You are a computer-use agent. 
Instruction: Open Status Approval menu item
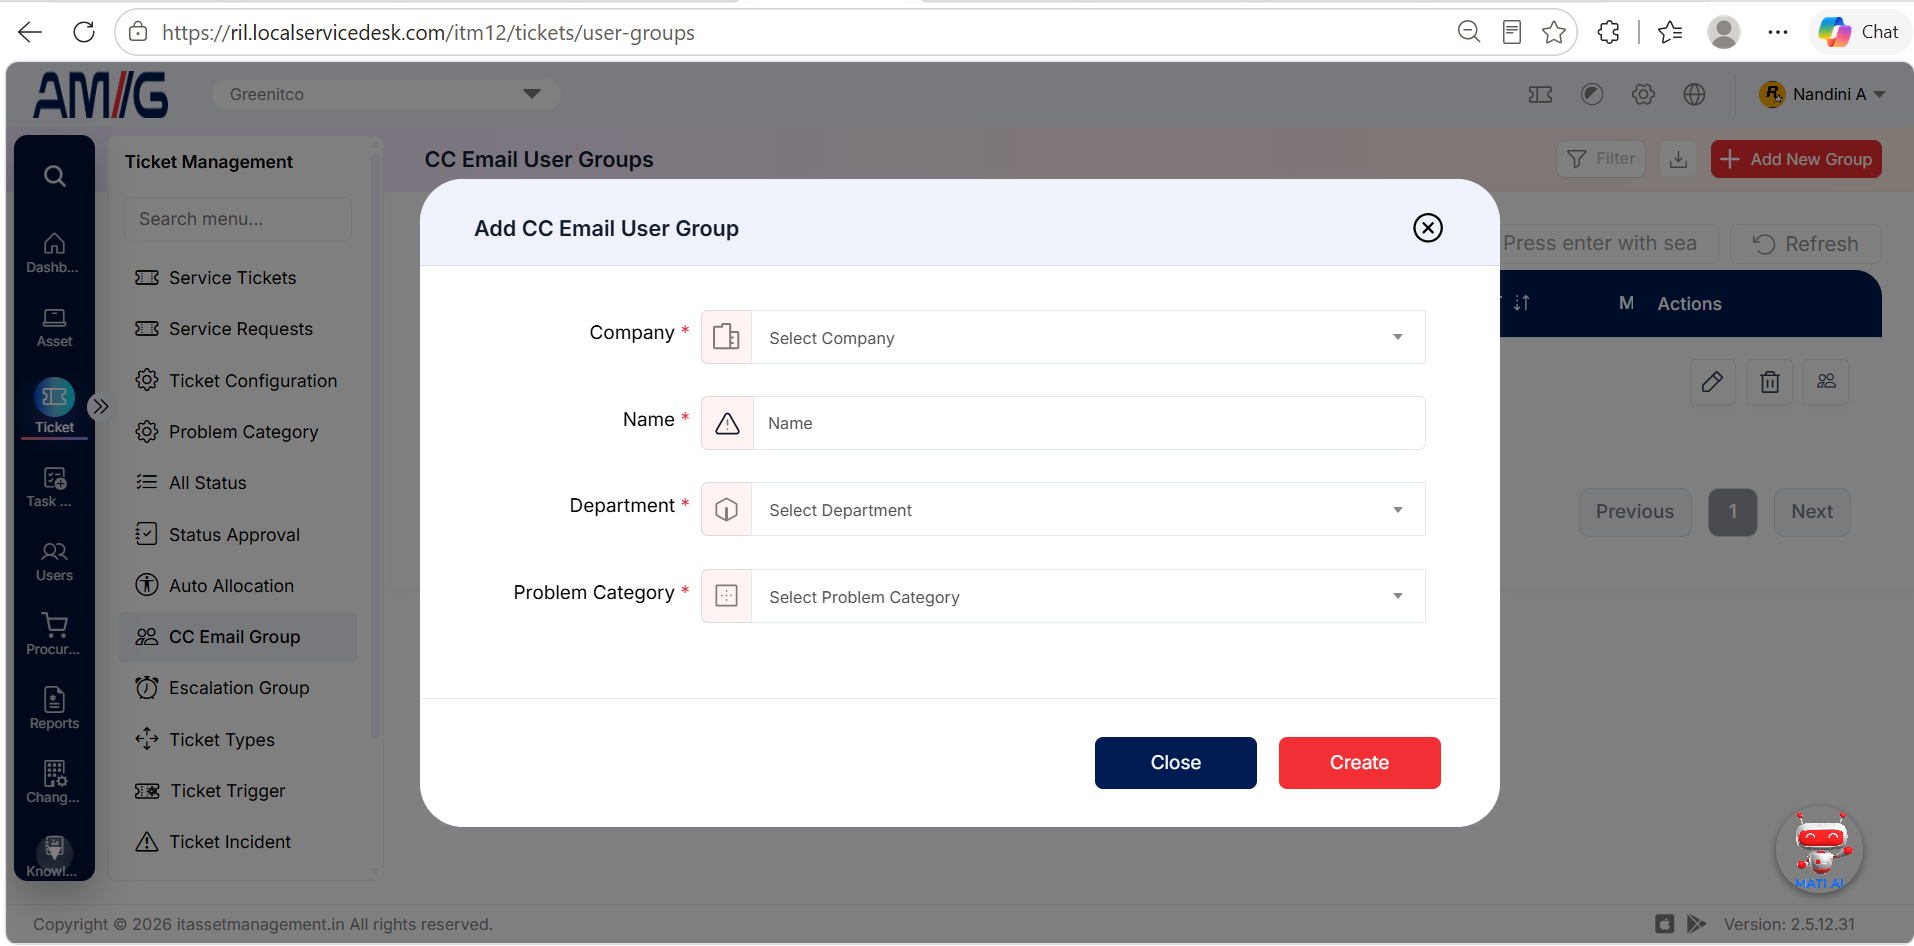click(x=237, y=535)
